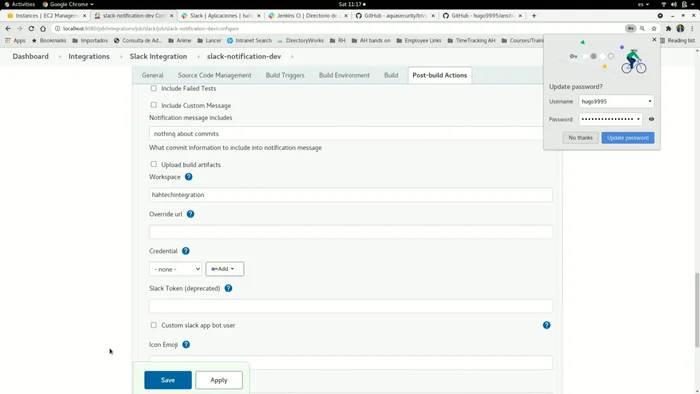Click Update password button
The image size is (700, 394).
tap(628, 138)
